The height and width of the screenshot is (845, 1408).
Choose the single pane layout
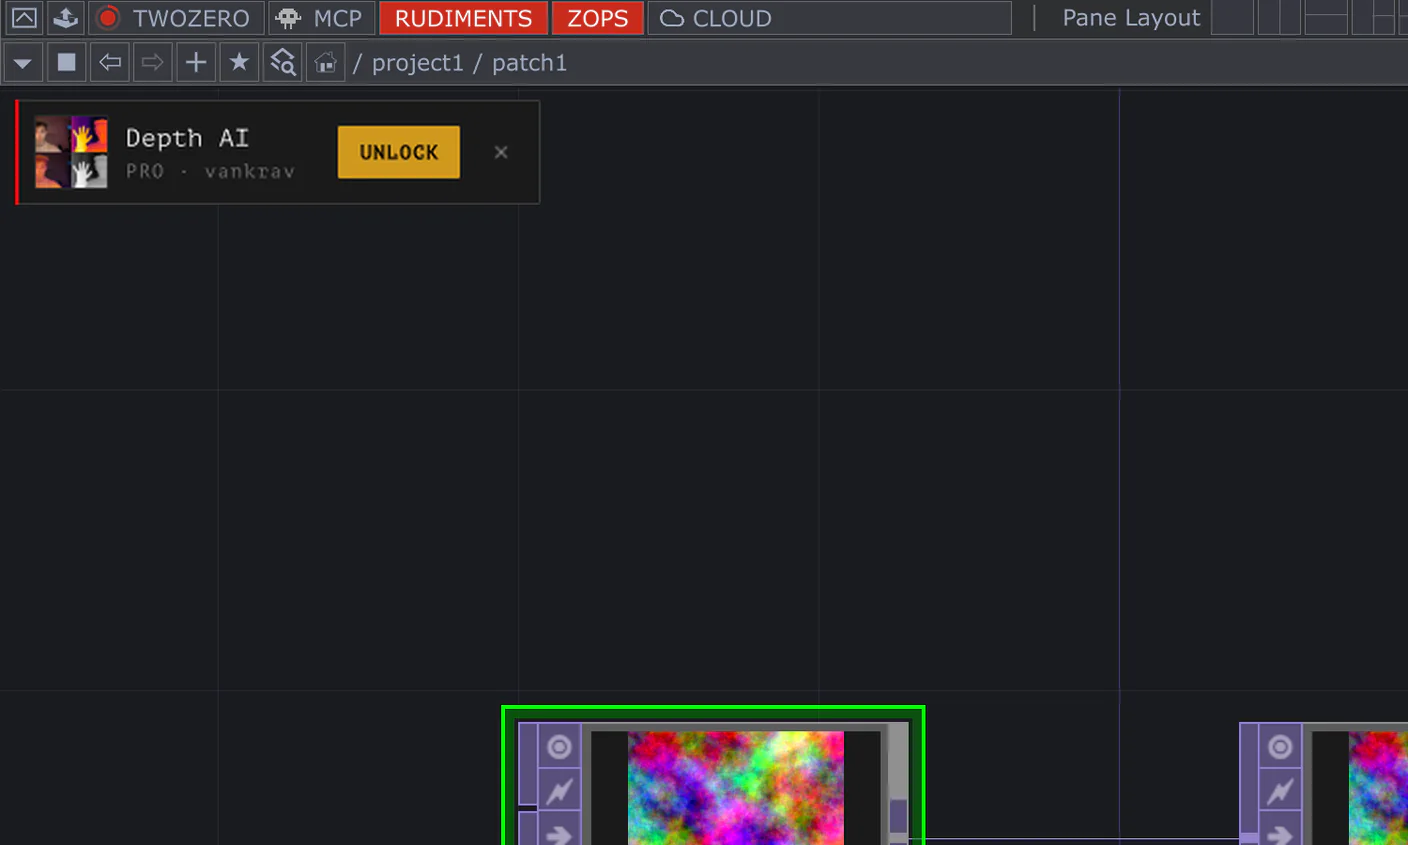[1232, 18]
